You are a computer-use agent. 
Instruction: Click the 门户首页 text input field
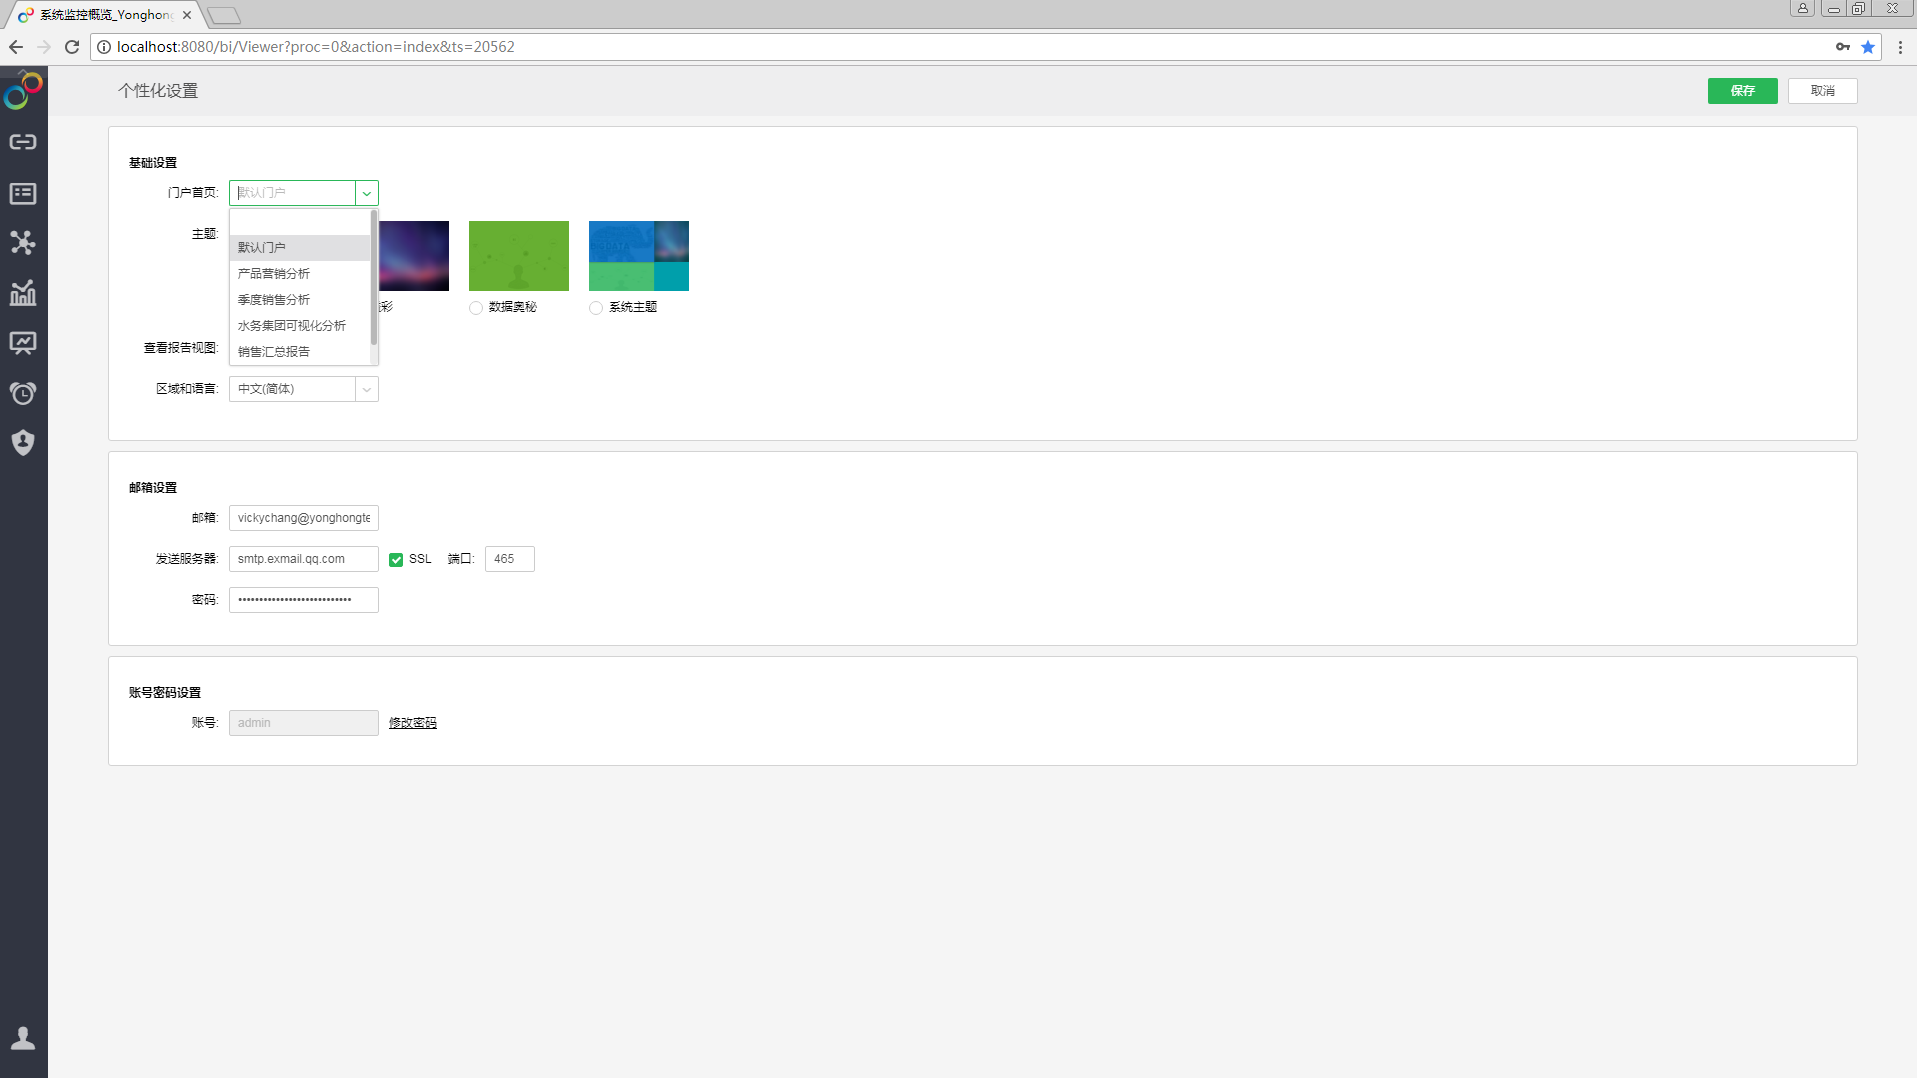pos(292,193)
